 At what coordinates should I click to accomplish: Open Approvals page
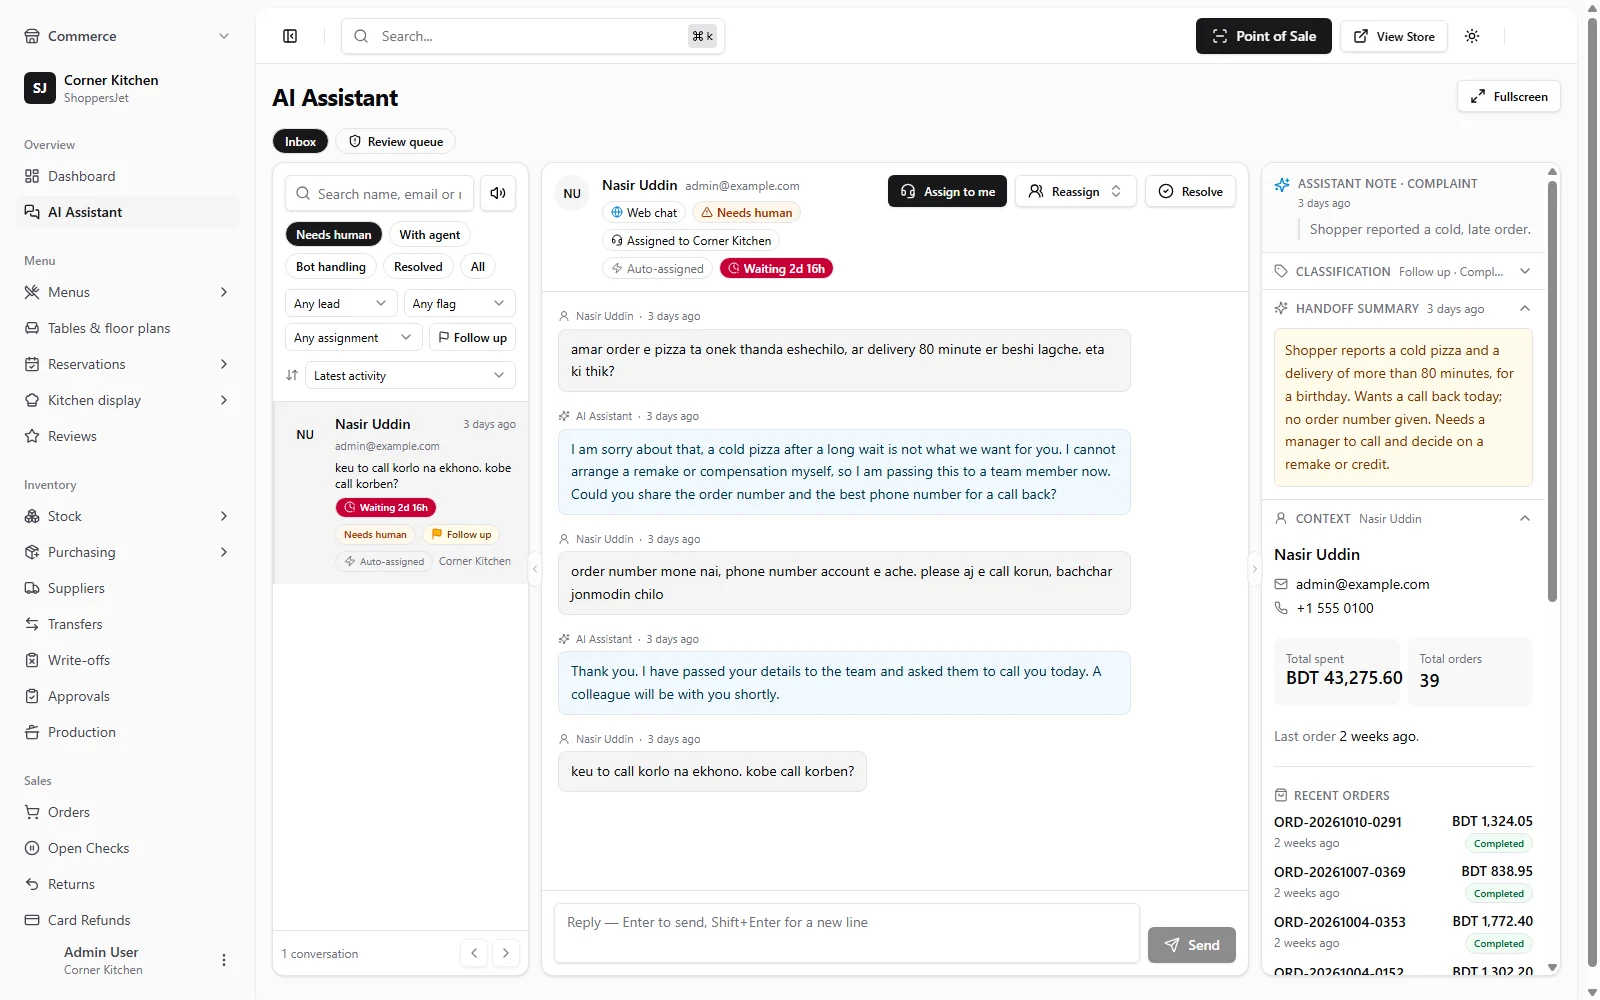pyautogui.click(x=128, y=696)
